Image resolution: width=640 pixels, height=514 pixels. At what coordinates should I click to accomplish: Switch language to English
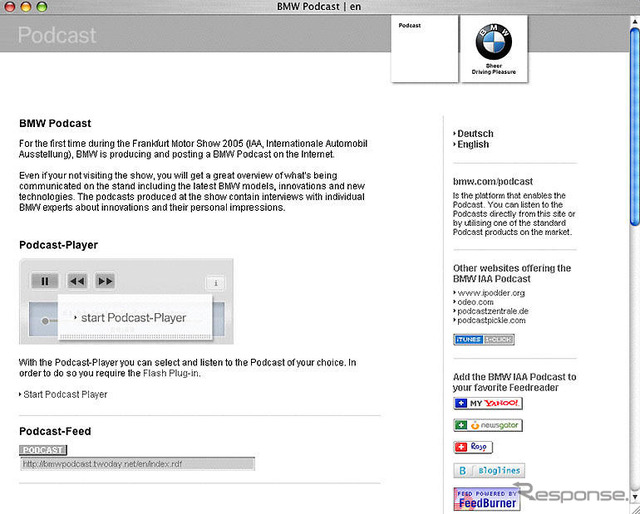coord(473,145)
